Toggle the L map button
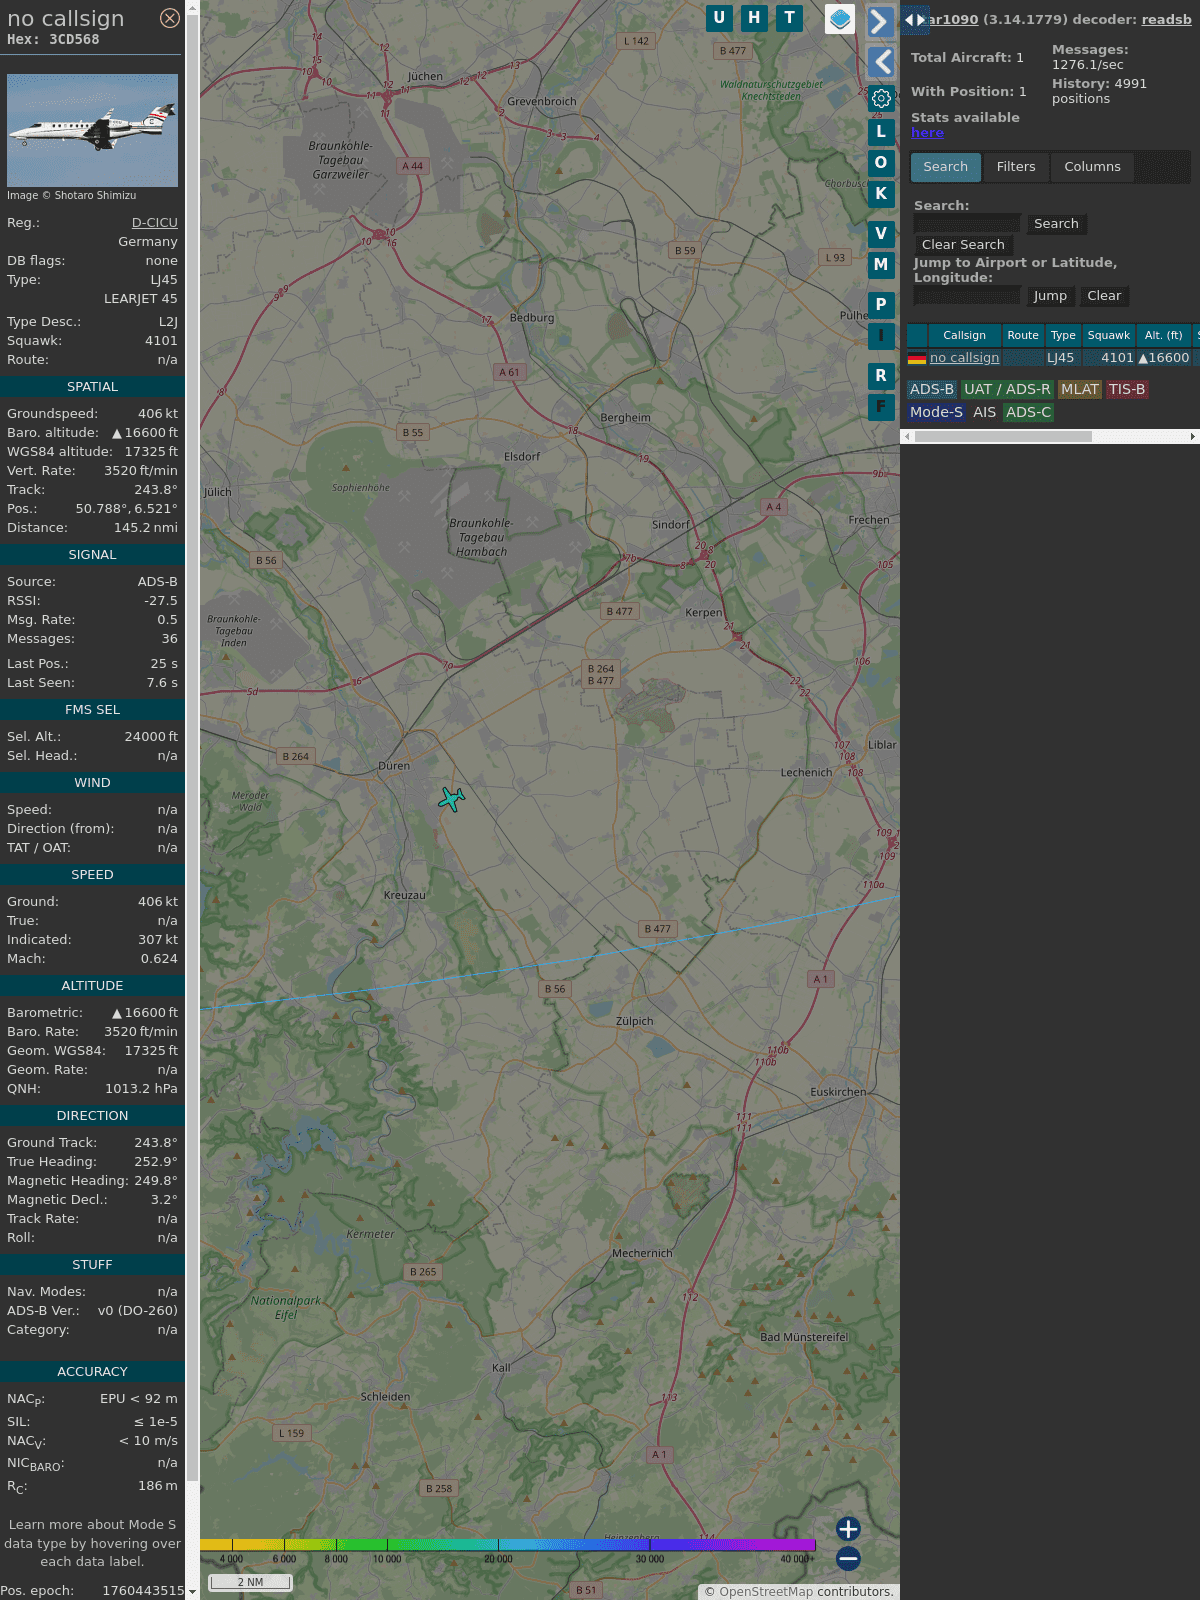 point(881,132)
